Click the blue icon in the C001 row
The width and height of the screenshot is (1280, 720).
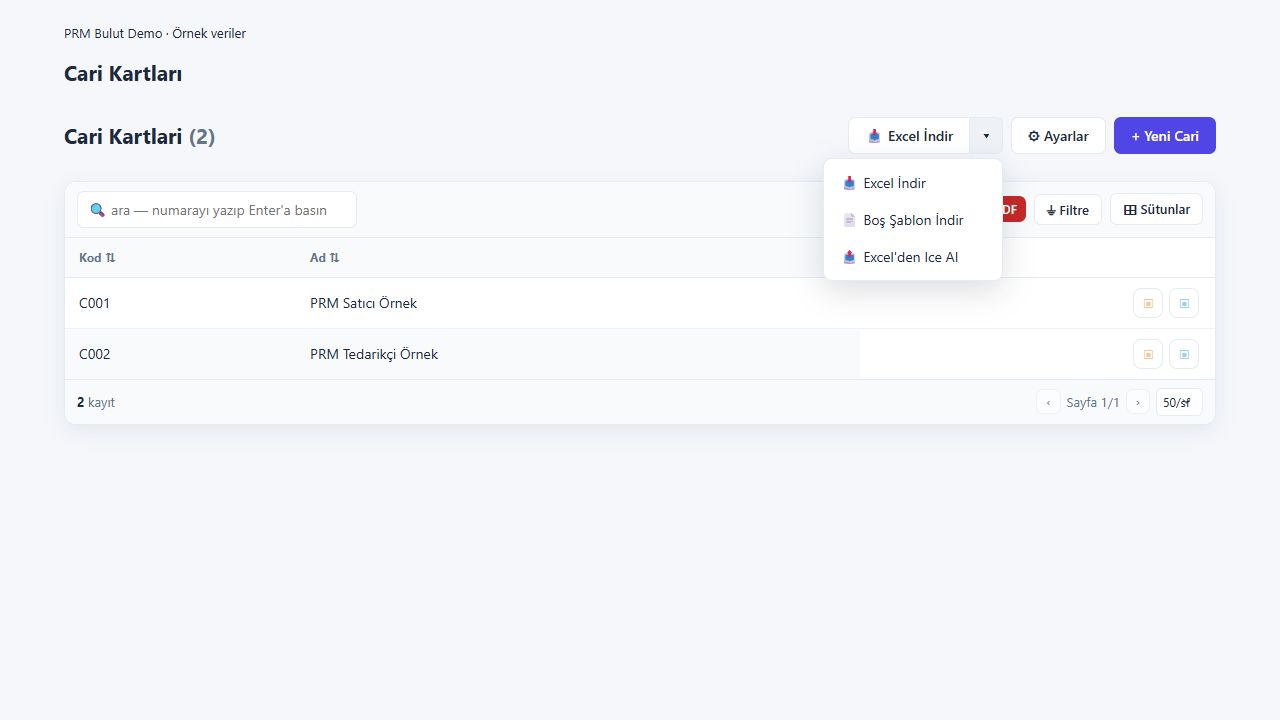pos(1184,303)
